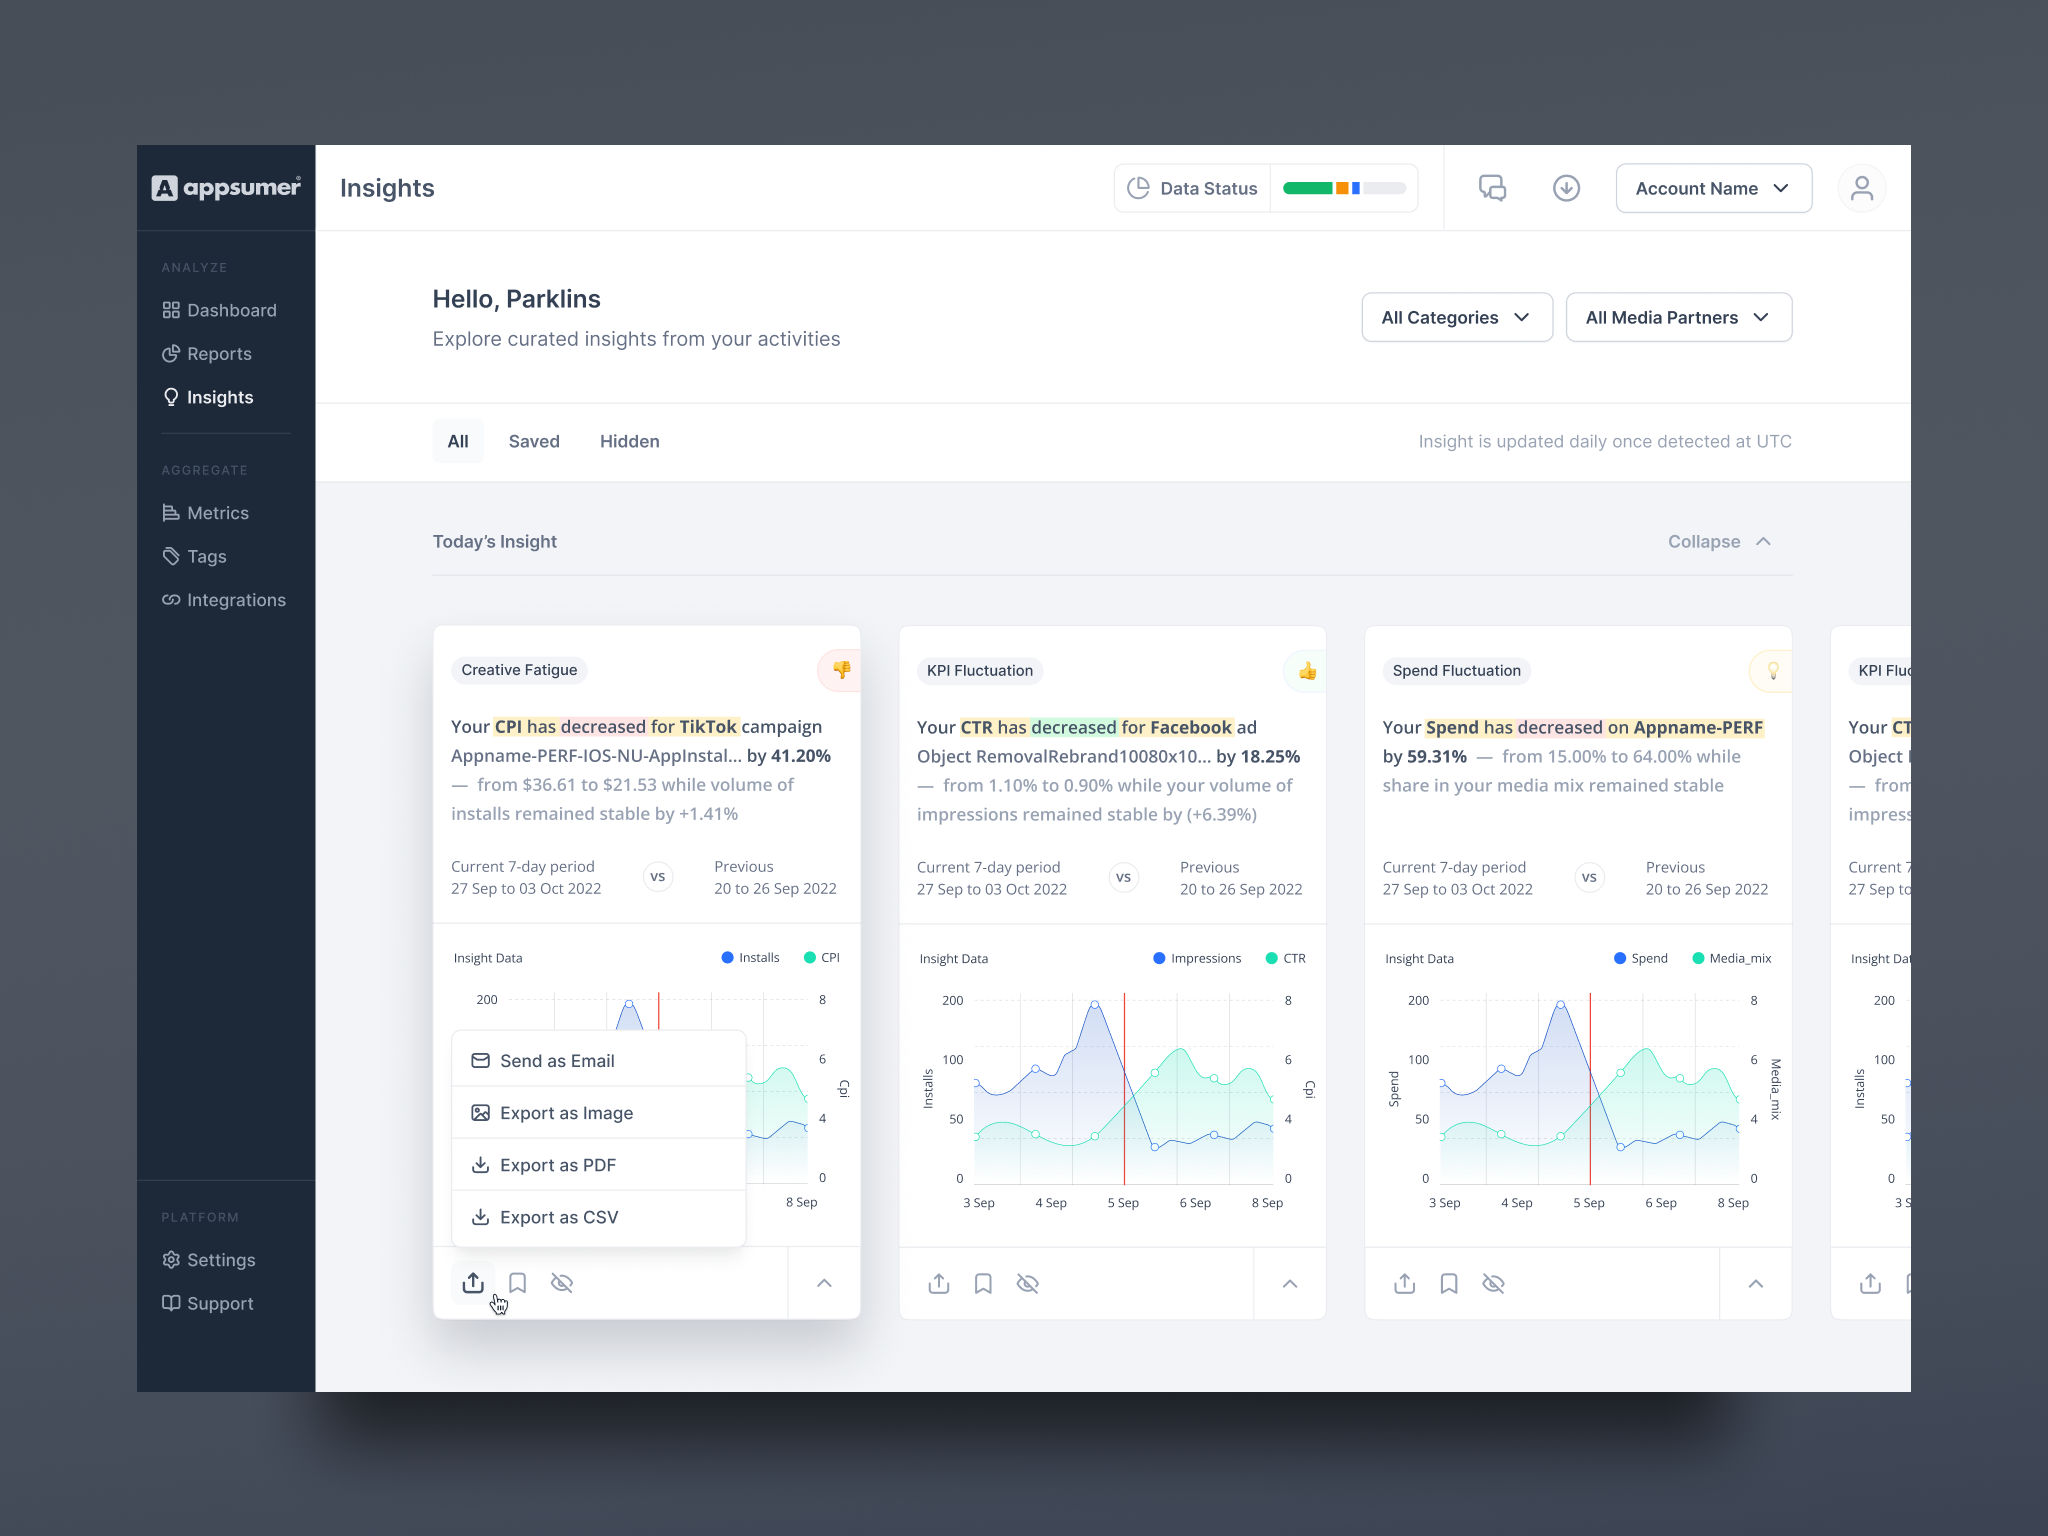Open the All Categories dropdown
This screenshot has height=1536, width=2048.
(1456, 317)
